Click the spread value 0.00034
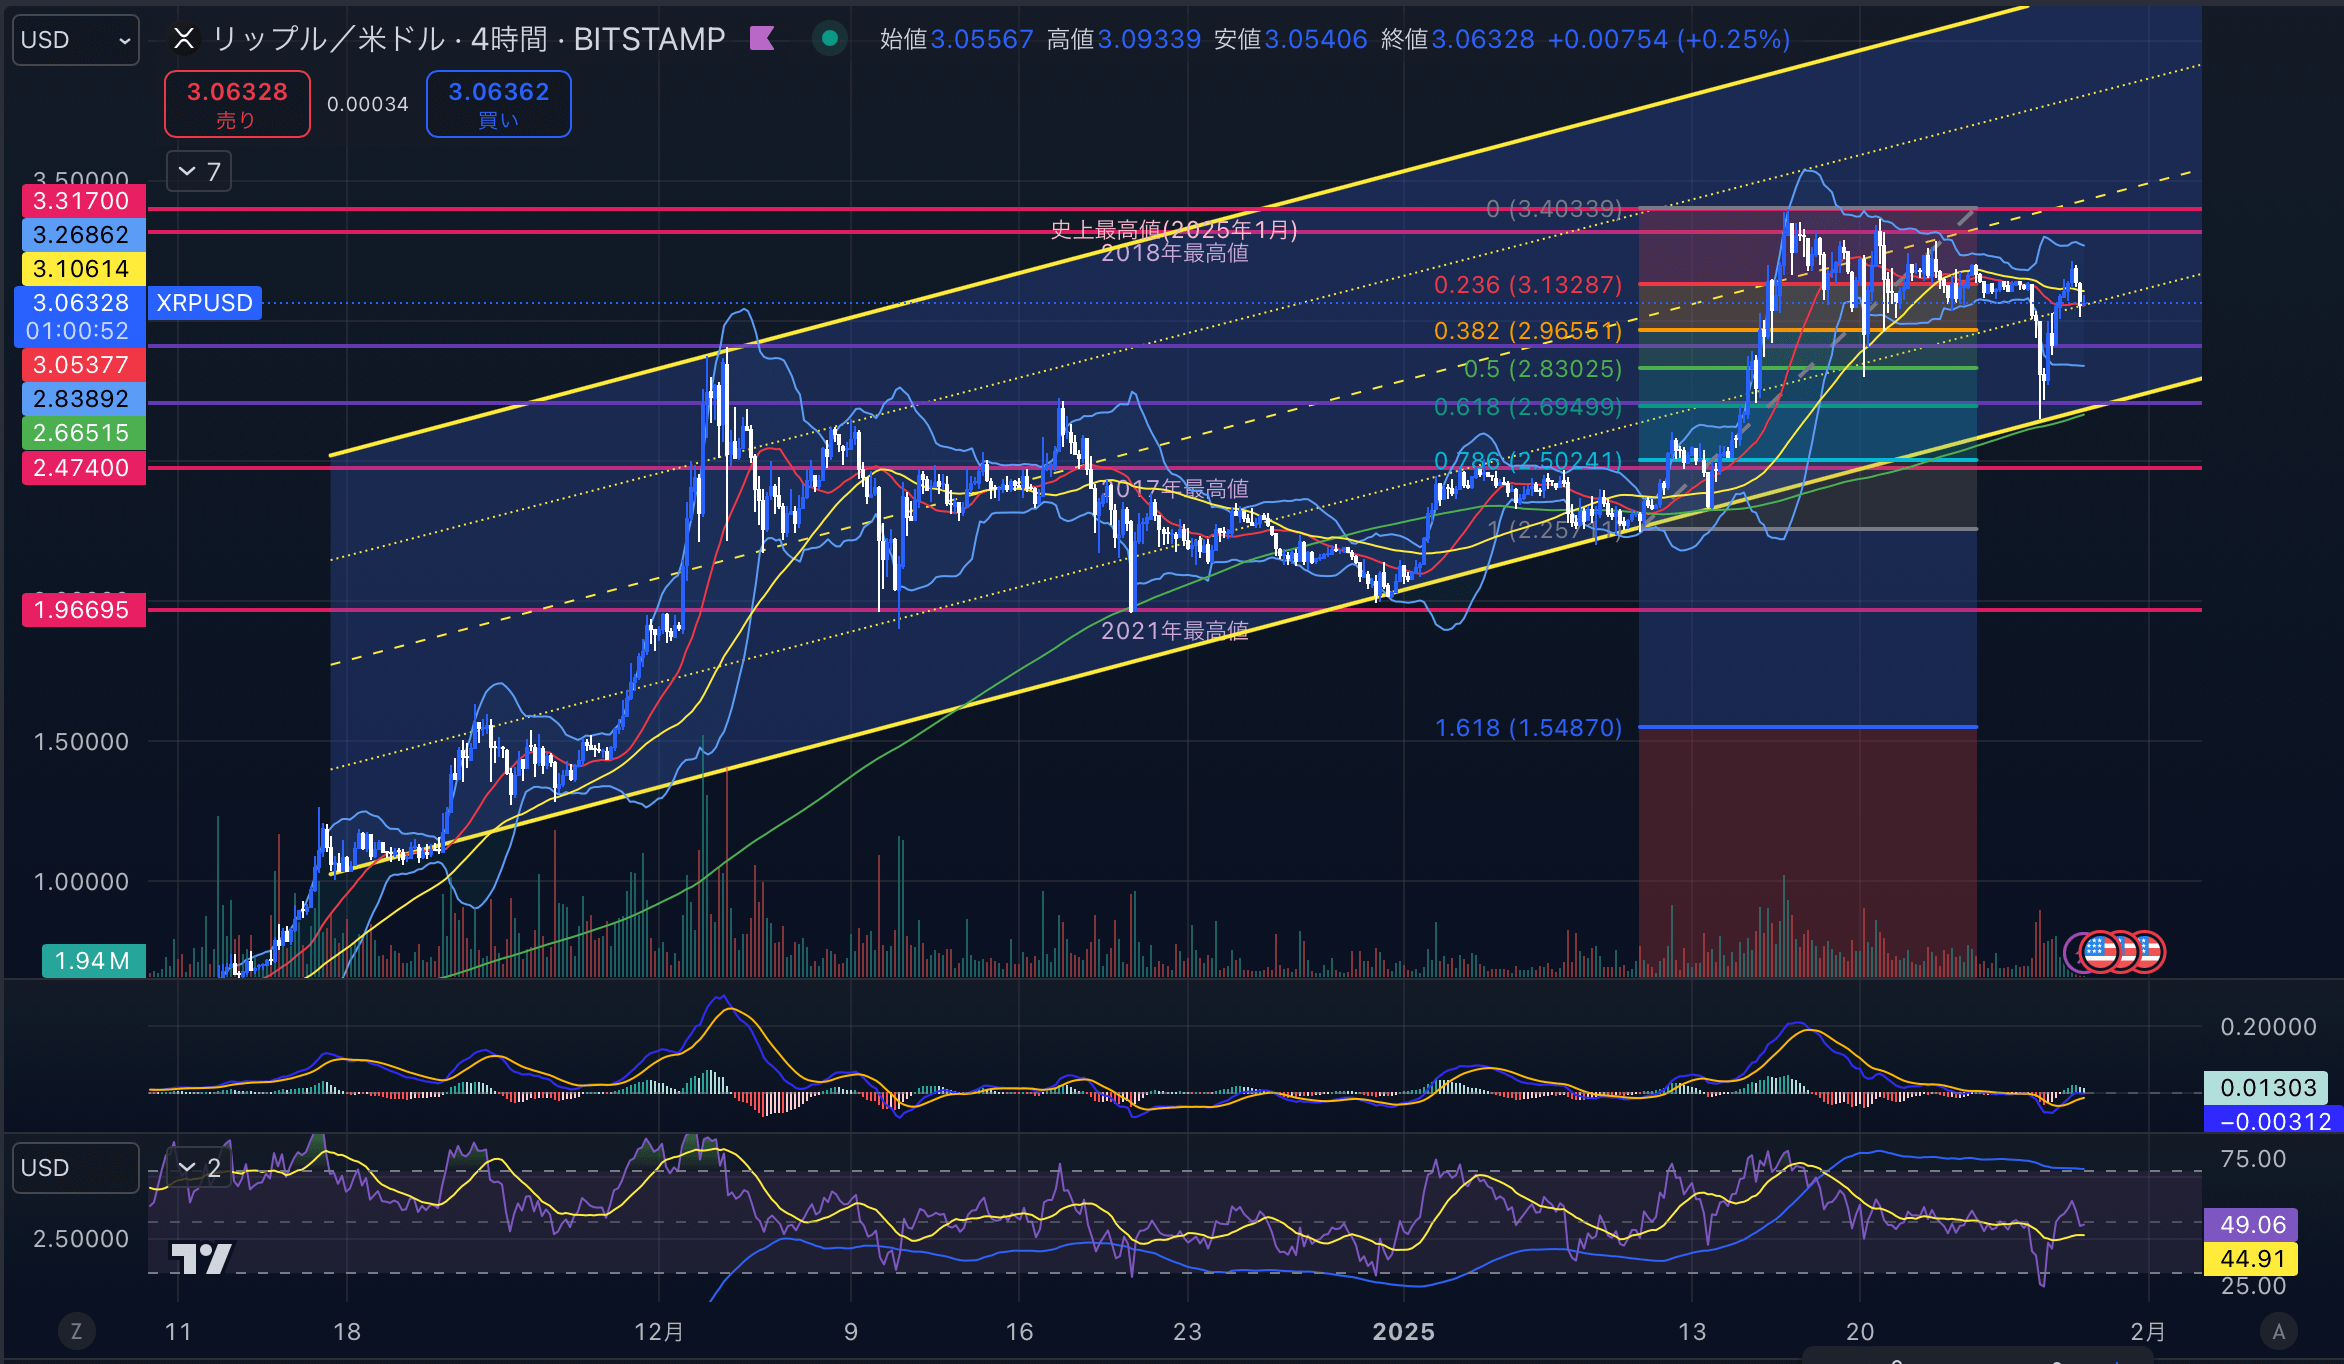This screenshot has width=2344, height=1364. click(368, 104)
